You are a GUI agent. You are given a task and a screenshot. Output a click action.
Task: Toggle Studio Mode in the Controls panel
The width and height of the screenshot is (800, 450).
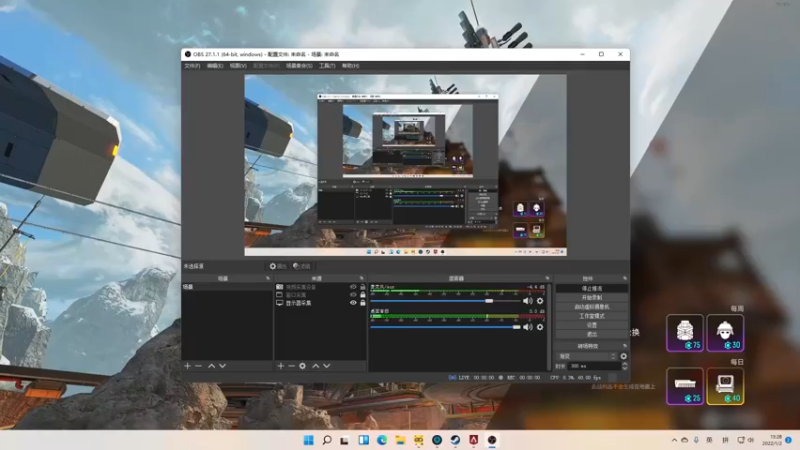point(591,316)
